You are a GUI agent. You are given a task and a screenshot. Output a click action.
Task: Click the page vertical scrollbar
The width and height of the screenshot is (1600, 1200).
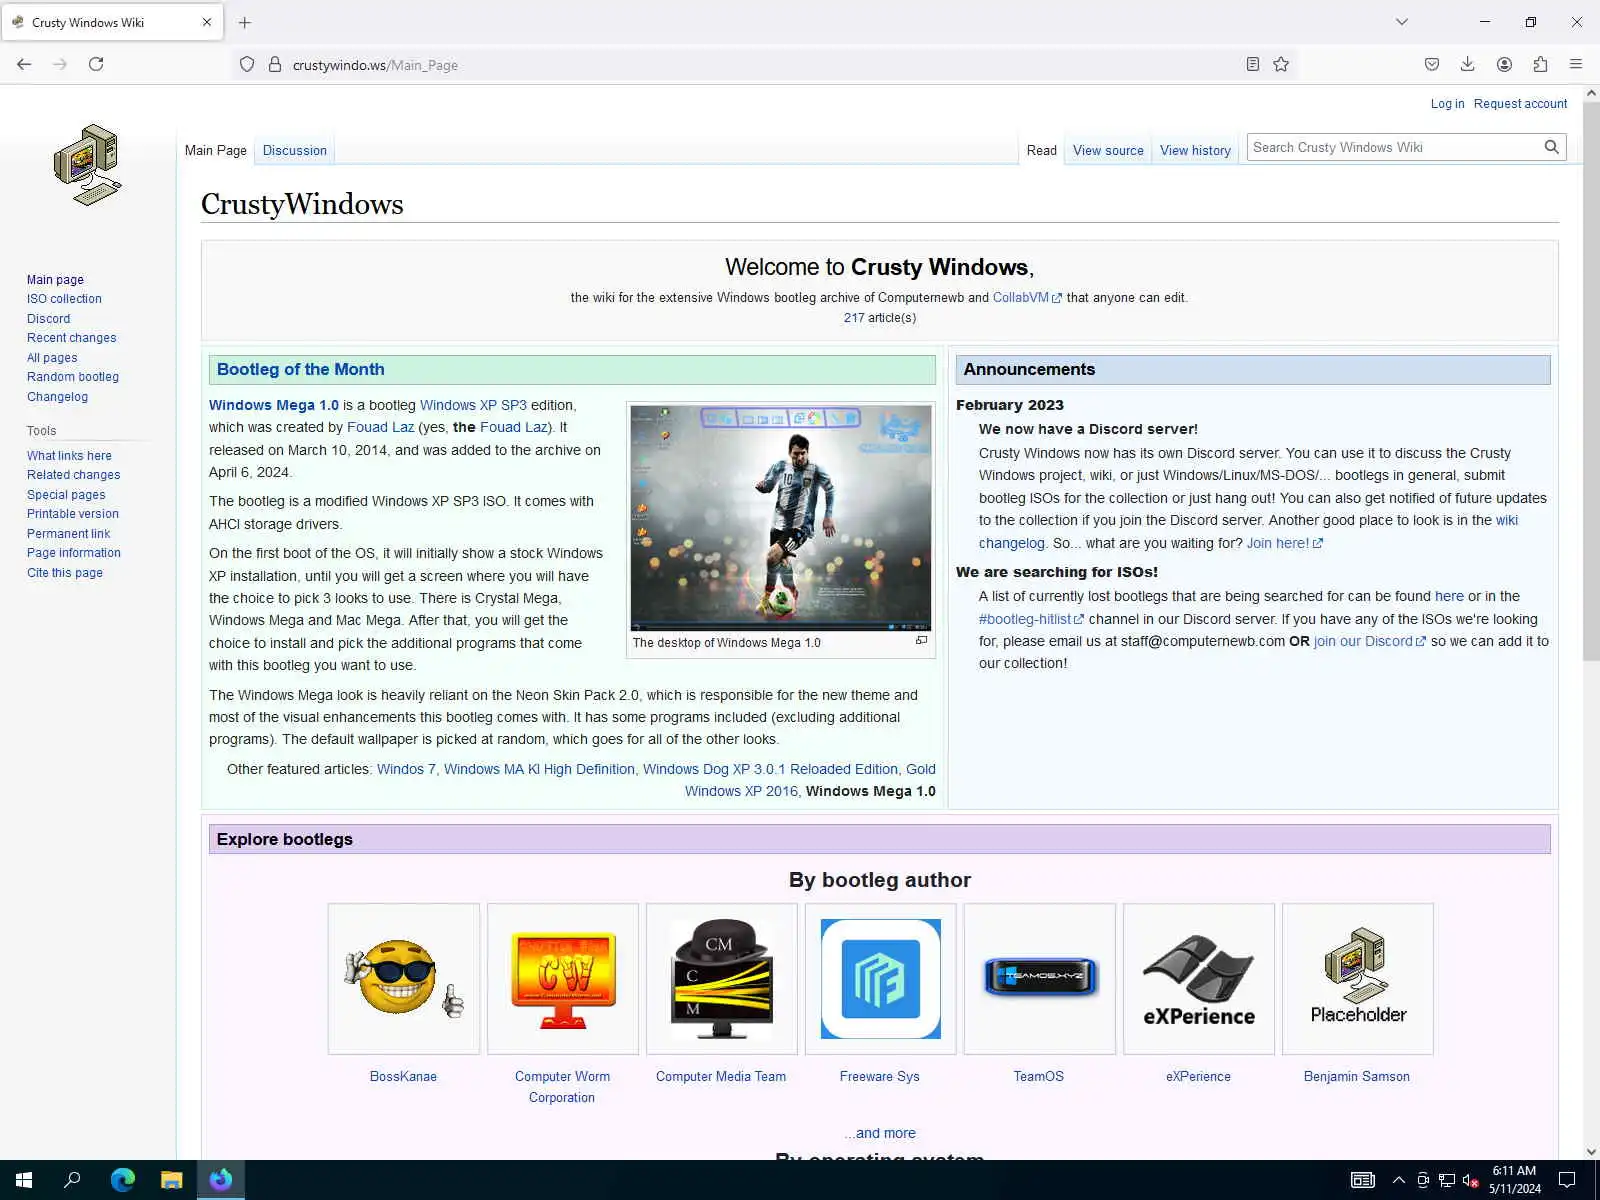tap(1591, 380)
